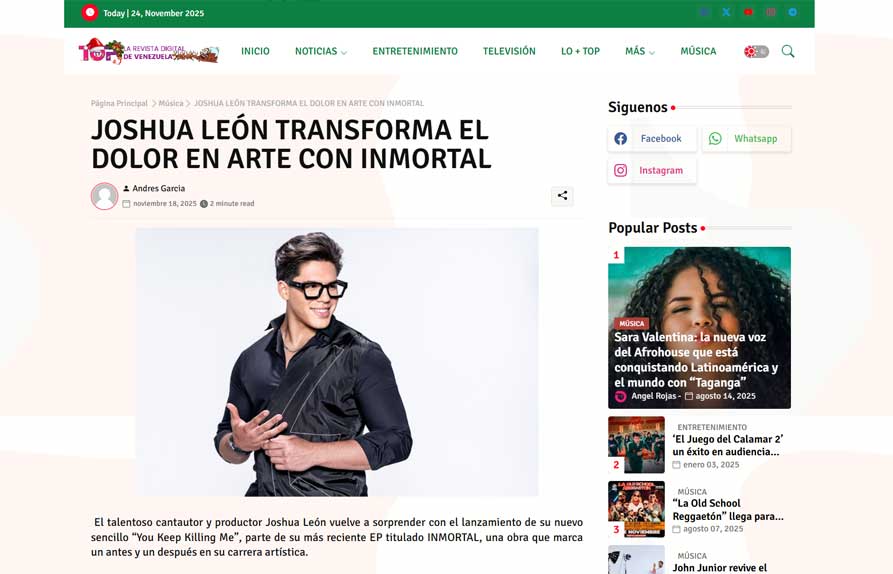Screen dimensions: 893x574
Task: Click the share icon beside article meta
Action: pos(562,196)
